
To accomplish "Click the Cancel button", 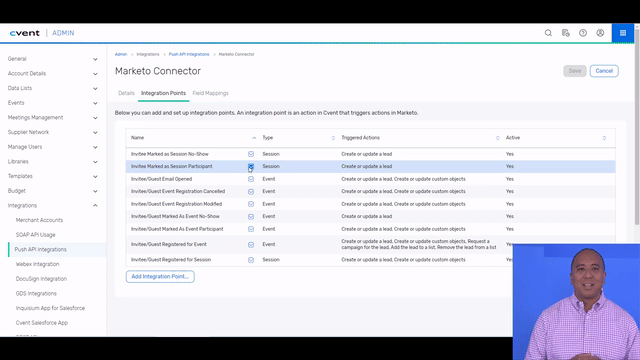I will click(x=604, y=71).
